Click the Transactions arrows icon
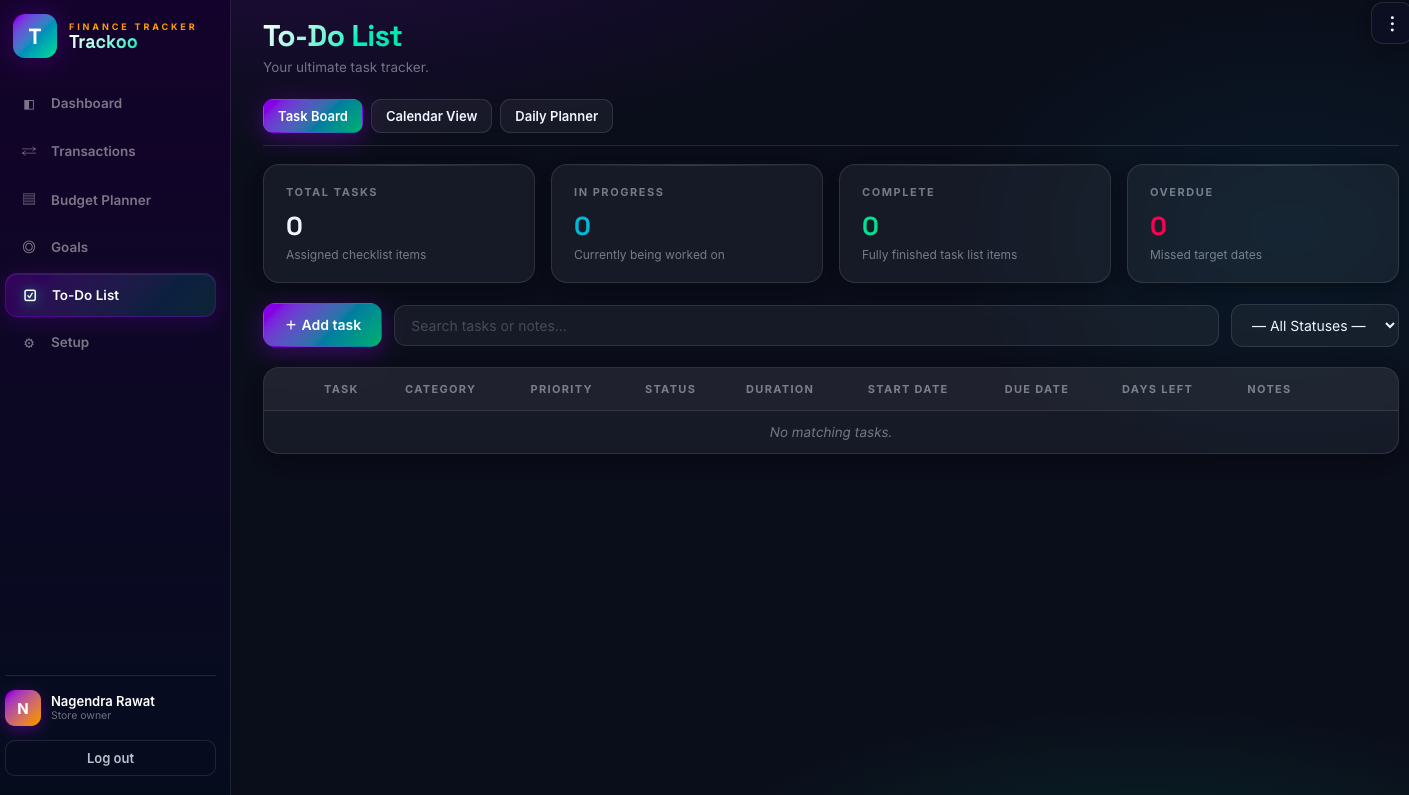1409x795 pixels. [29, 151]
